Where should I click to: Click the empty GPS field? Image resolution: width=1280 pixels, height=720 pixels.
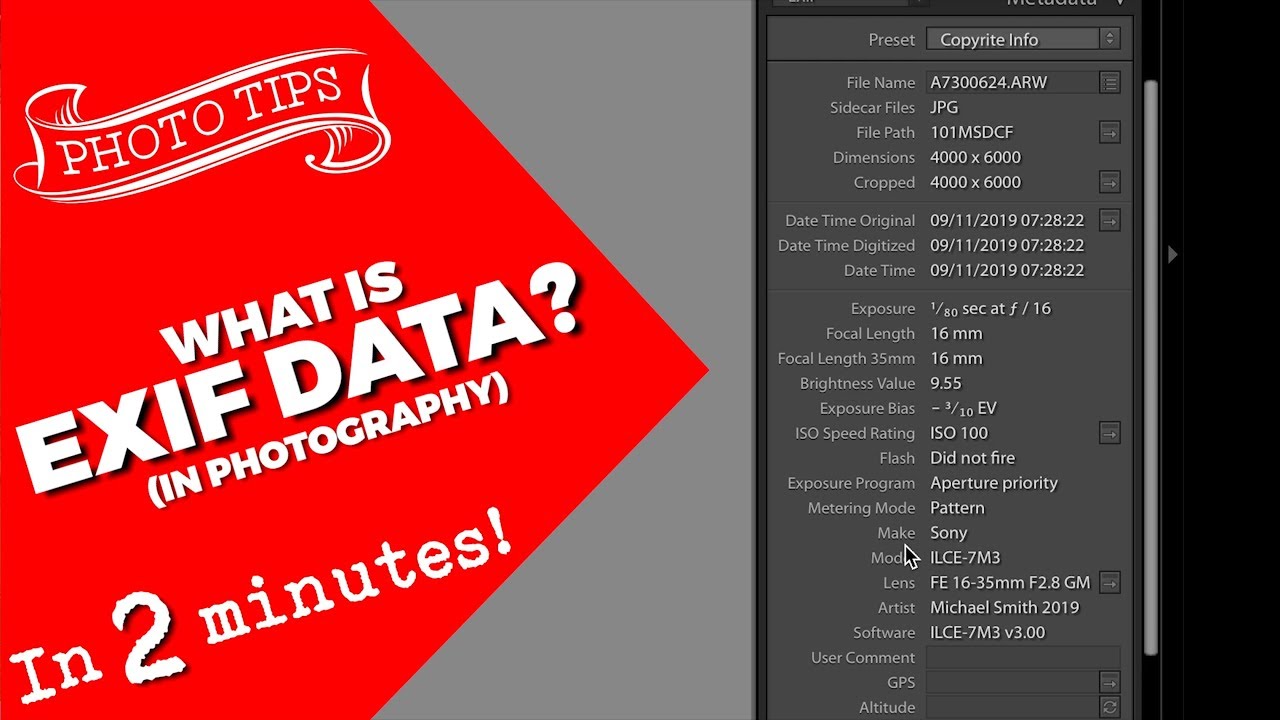click(1011, 682)
